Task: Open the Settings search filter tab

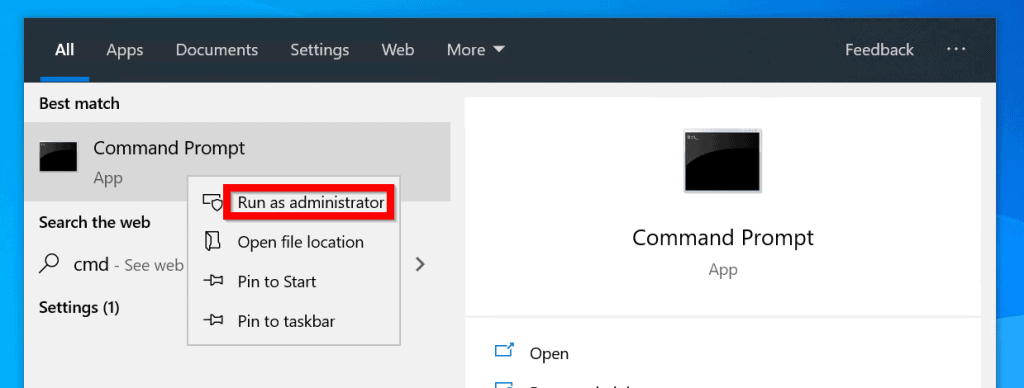Action: [319, 50]
